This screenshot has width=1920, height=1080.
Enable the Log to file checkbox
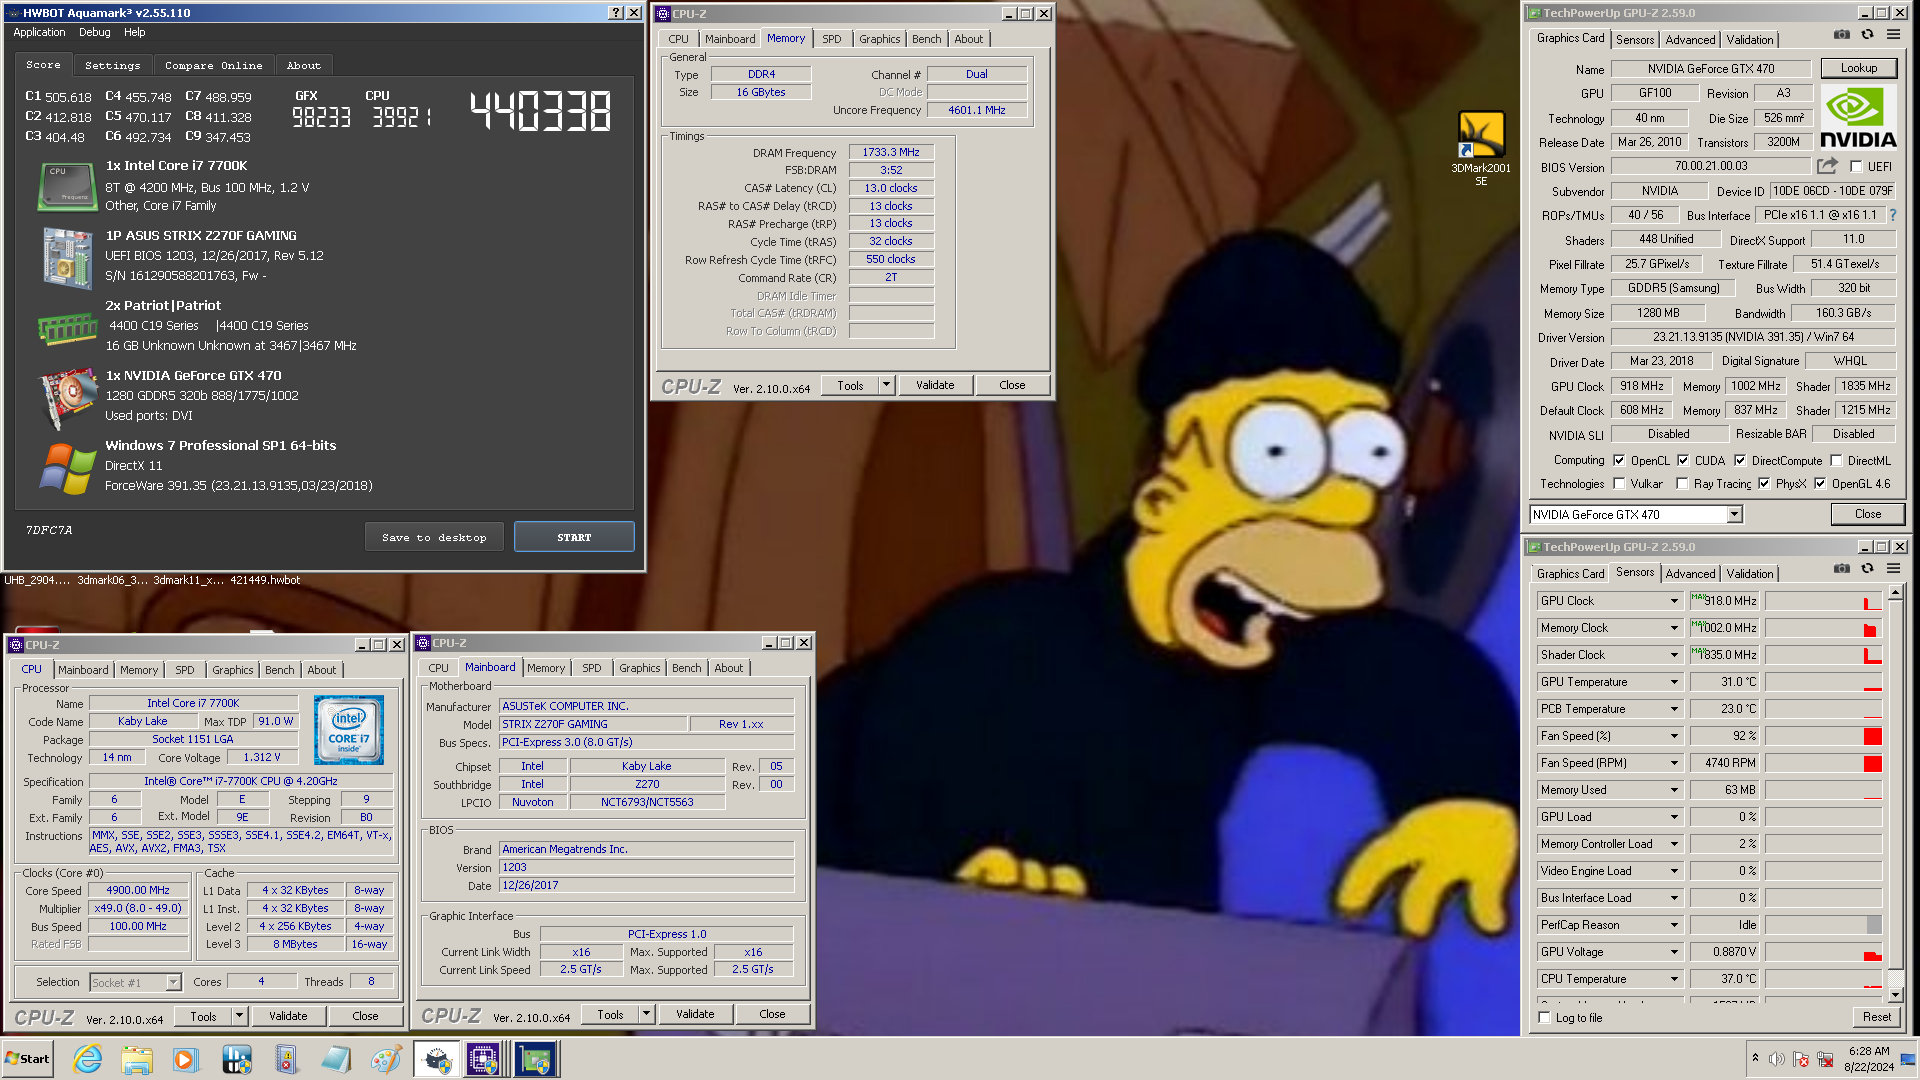click(x=1545, y=1018)
